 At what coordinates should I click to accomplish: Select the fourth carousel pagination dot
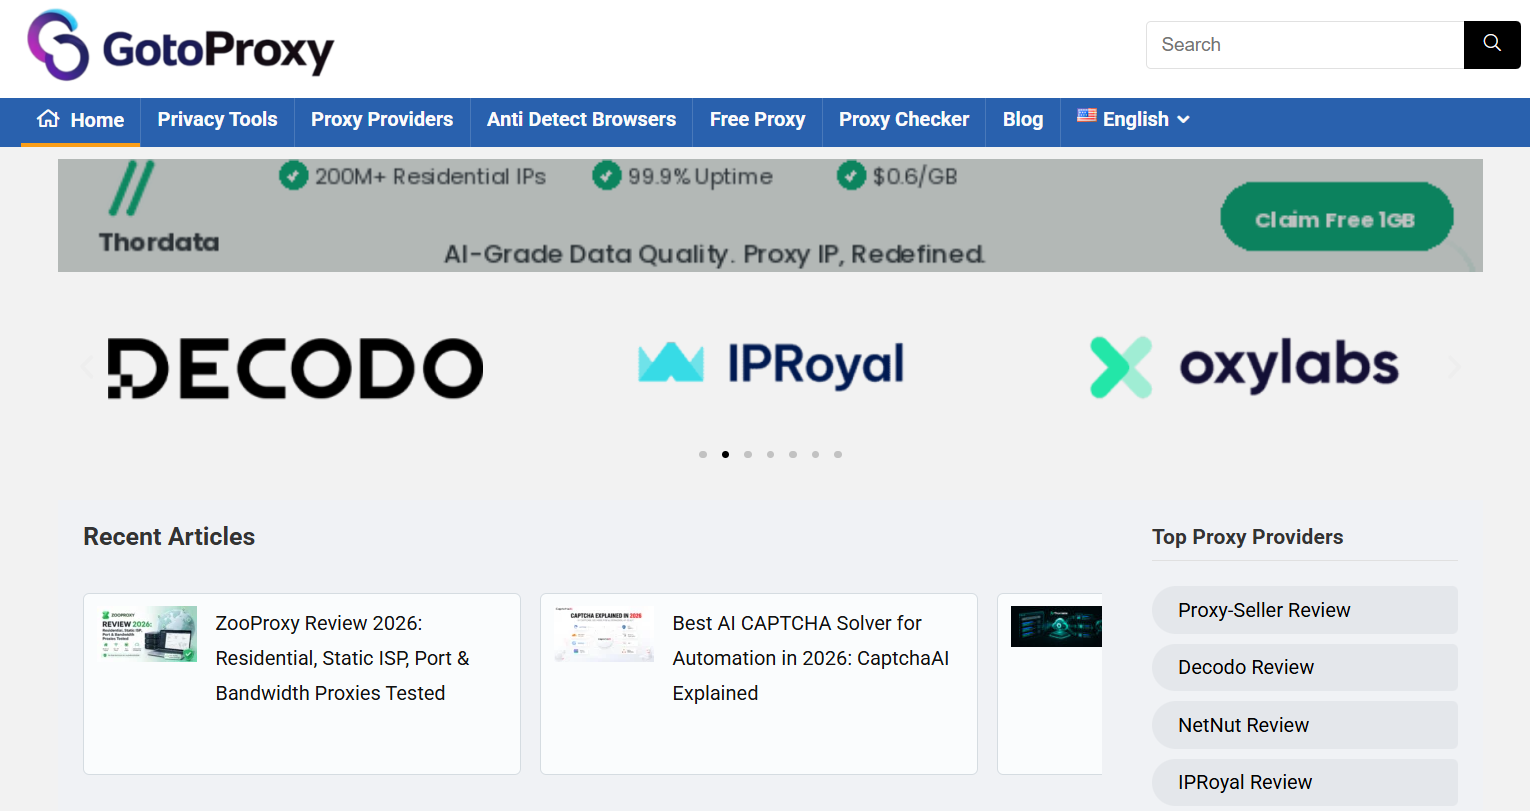[770, 454]
